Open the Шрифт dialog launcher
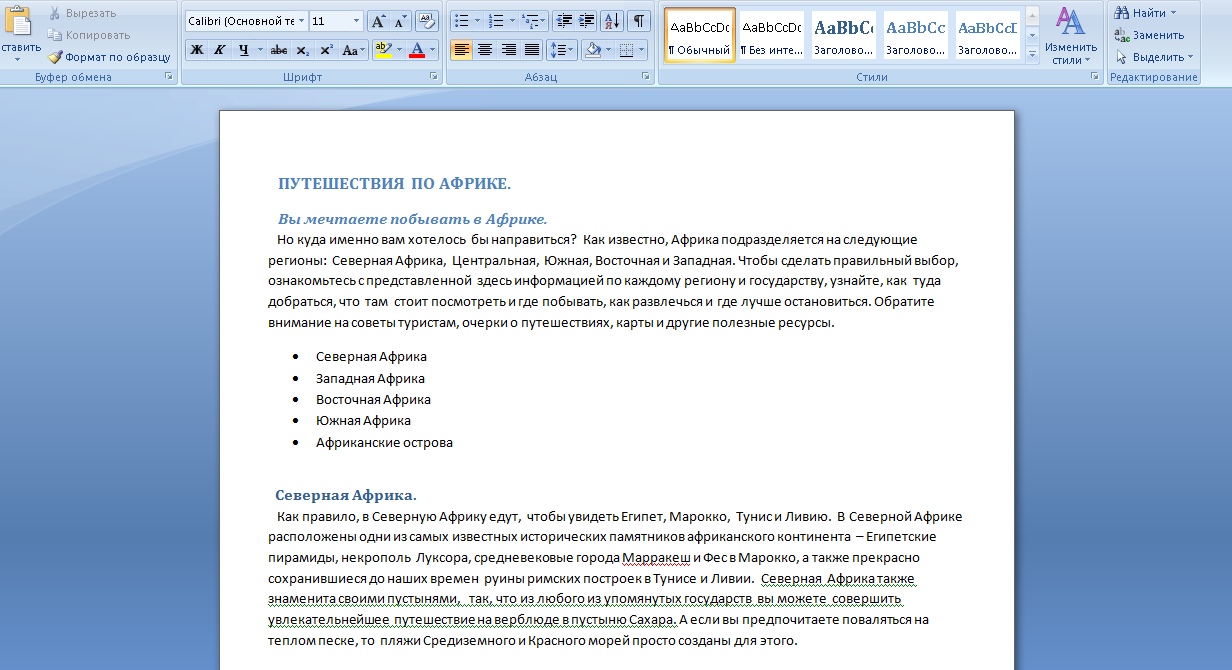 point(433,76)
